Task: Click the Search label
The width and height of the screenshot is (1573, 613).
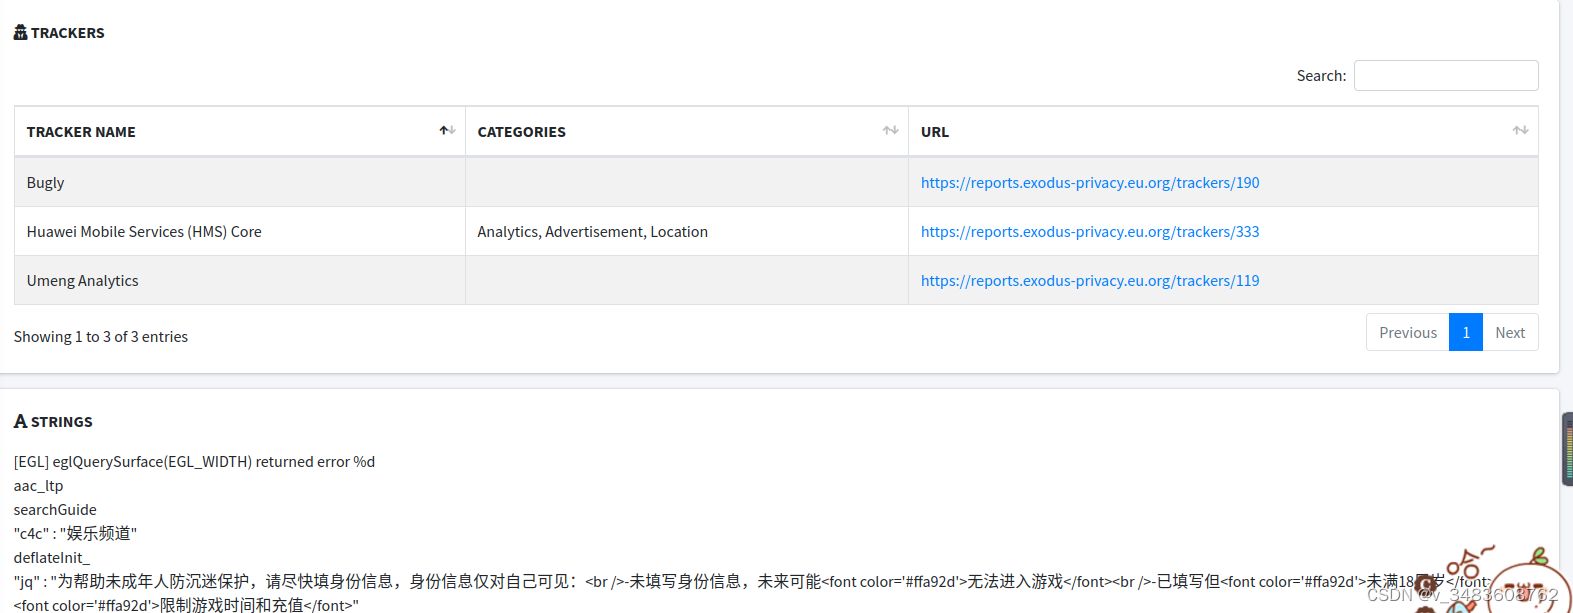Action: point(1321,75)
